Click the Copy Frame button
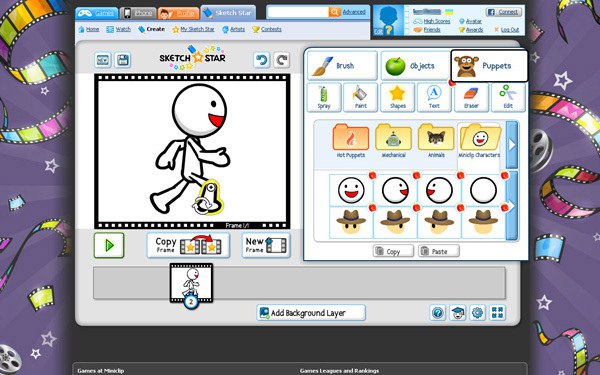This screenshot has width=600, height=375. pyautogui.click(x=188, y=245)
